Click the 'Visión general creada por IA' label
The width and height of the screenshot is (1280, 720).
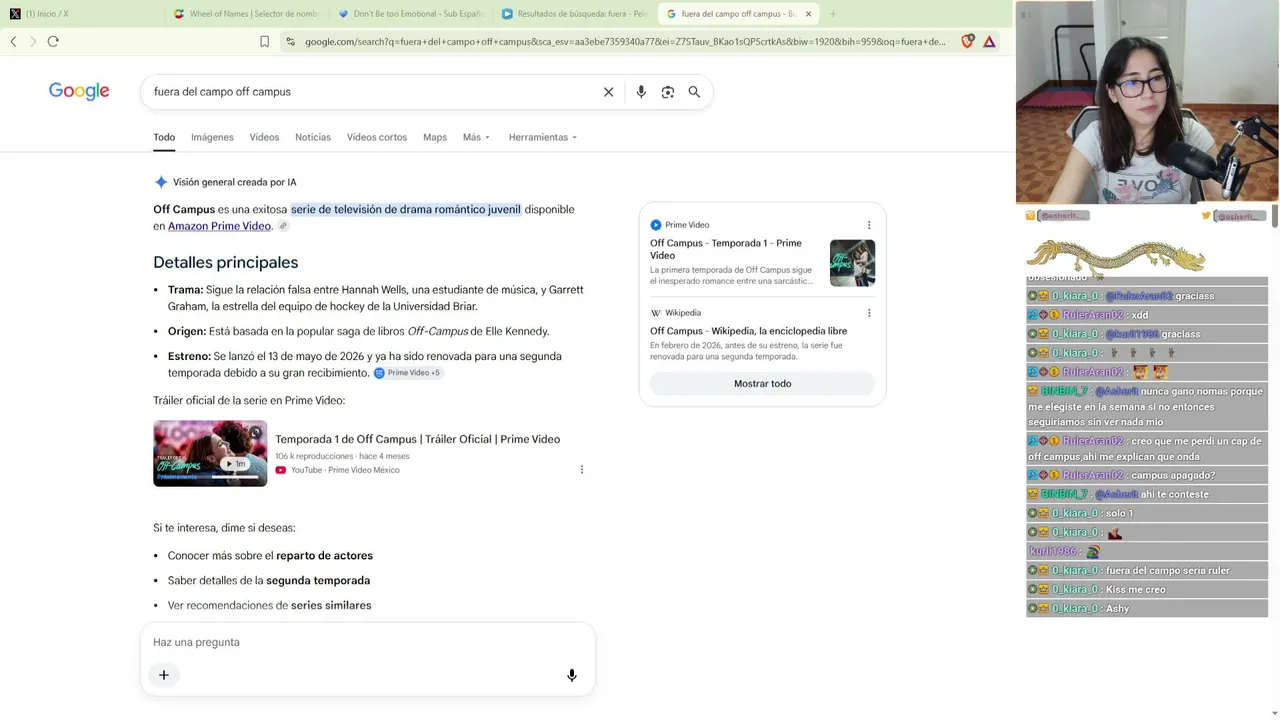(x=234, y=182)
